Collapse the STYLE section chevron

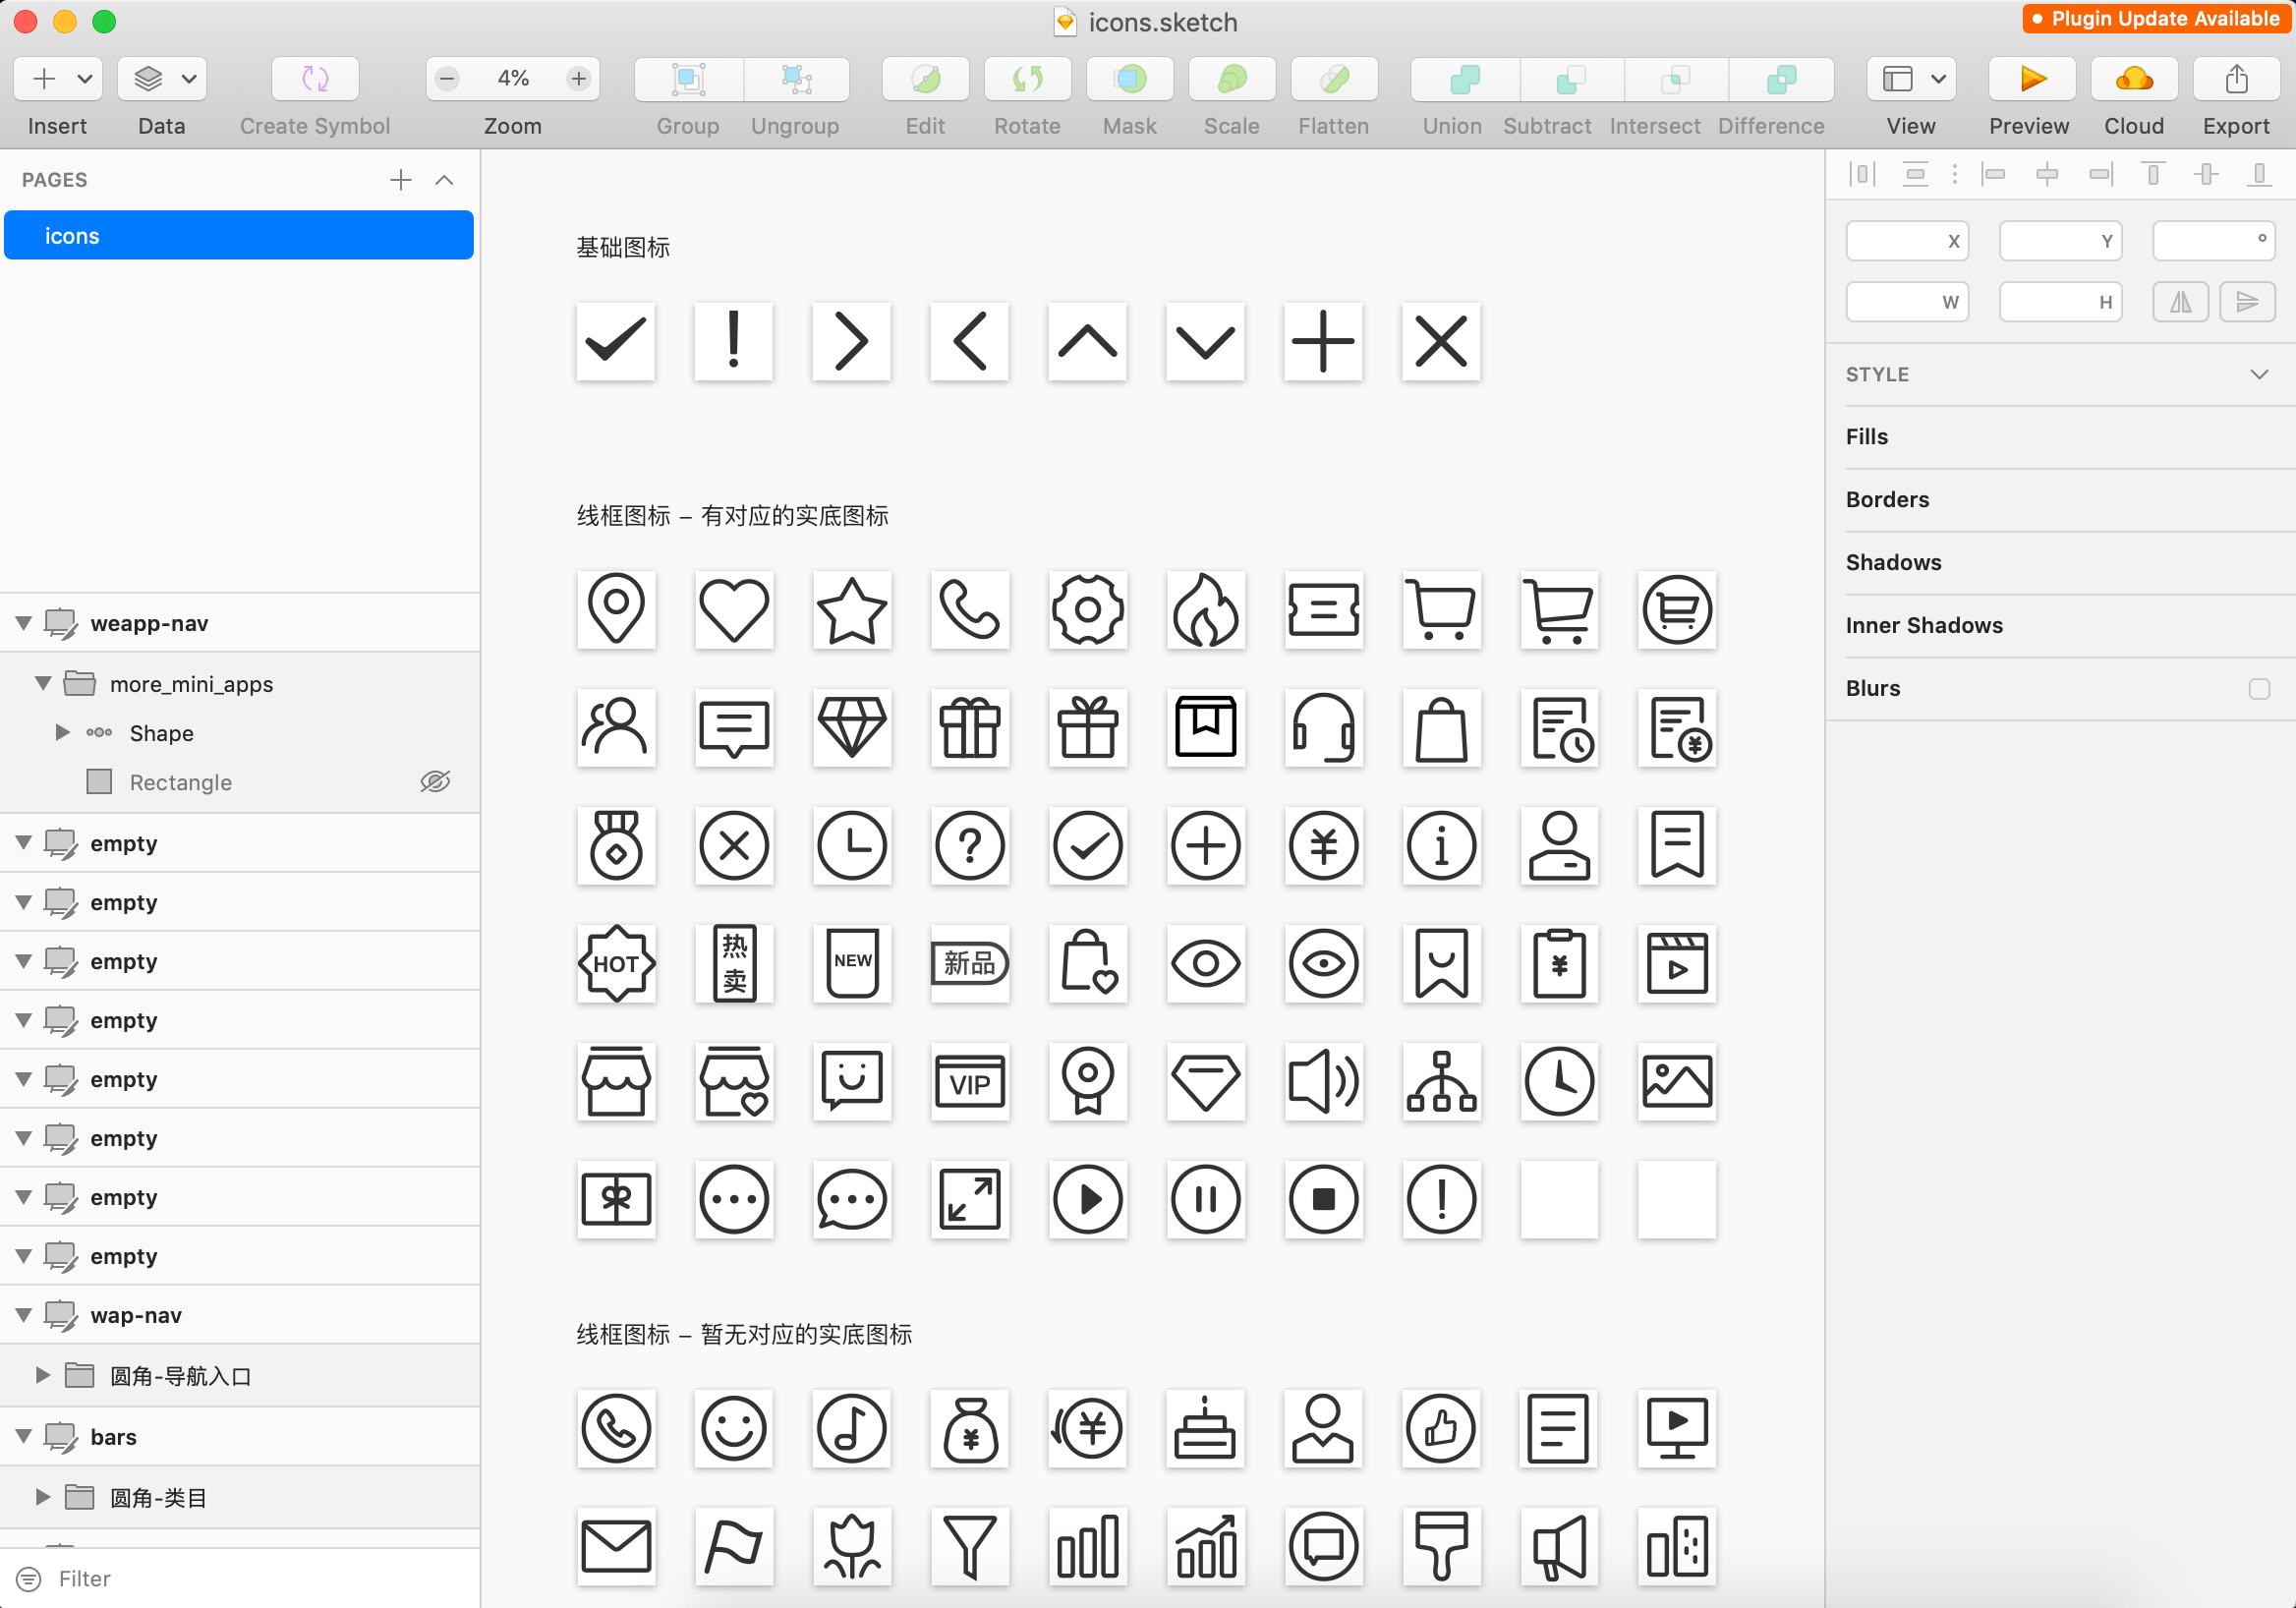coord(2258,375)
